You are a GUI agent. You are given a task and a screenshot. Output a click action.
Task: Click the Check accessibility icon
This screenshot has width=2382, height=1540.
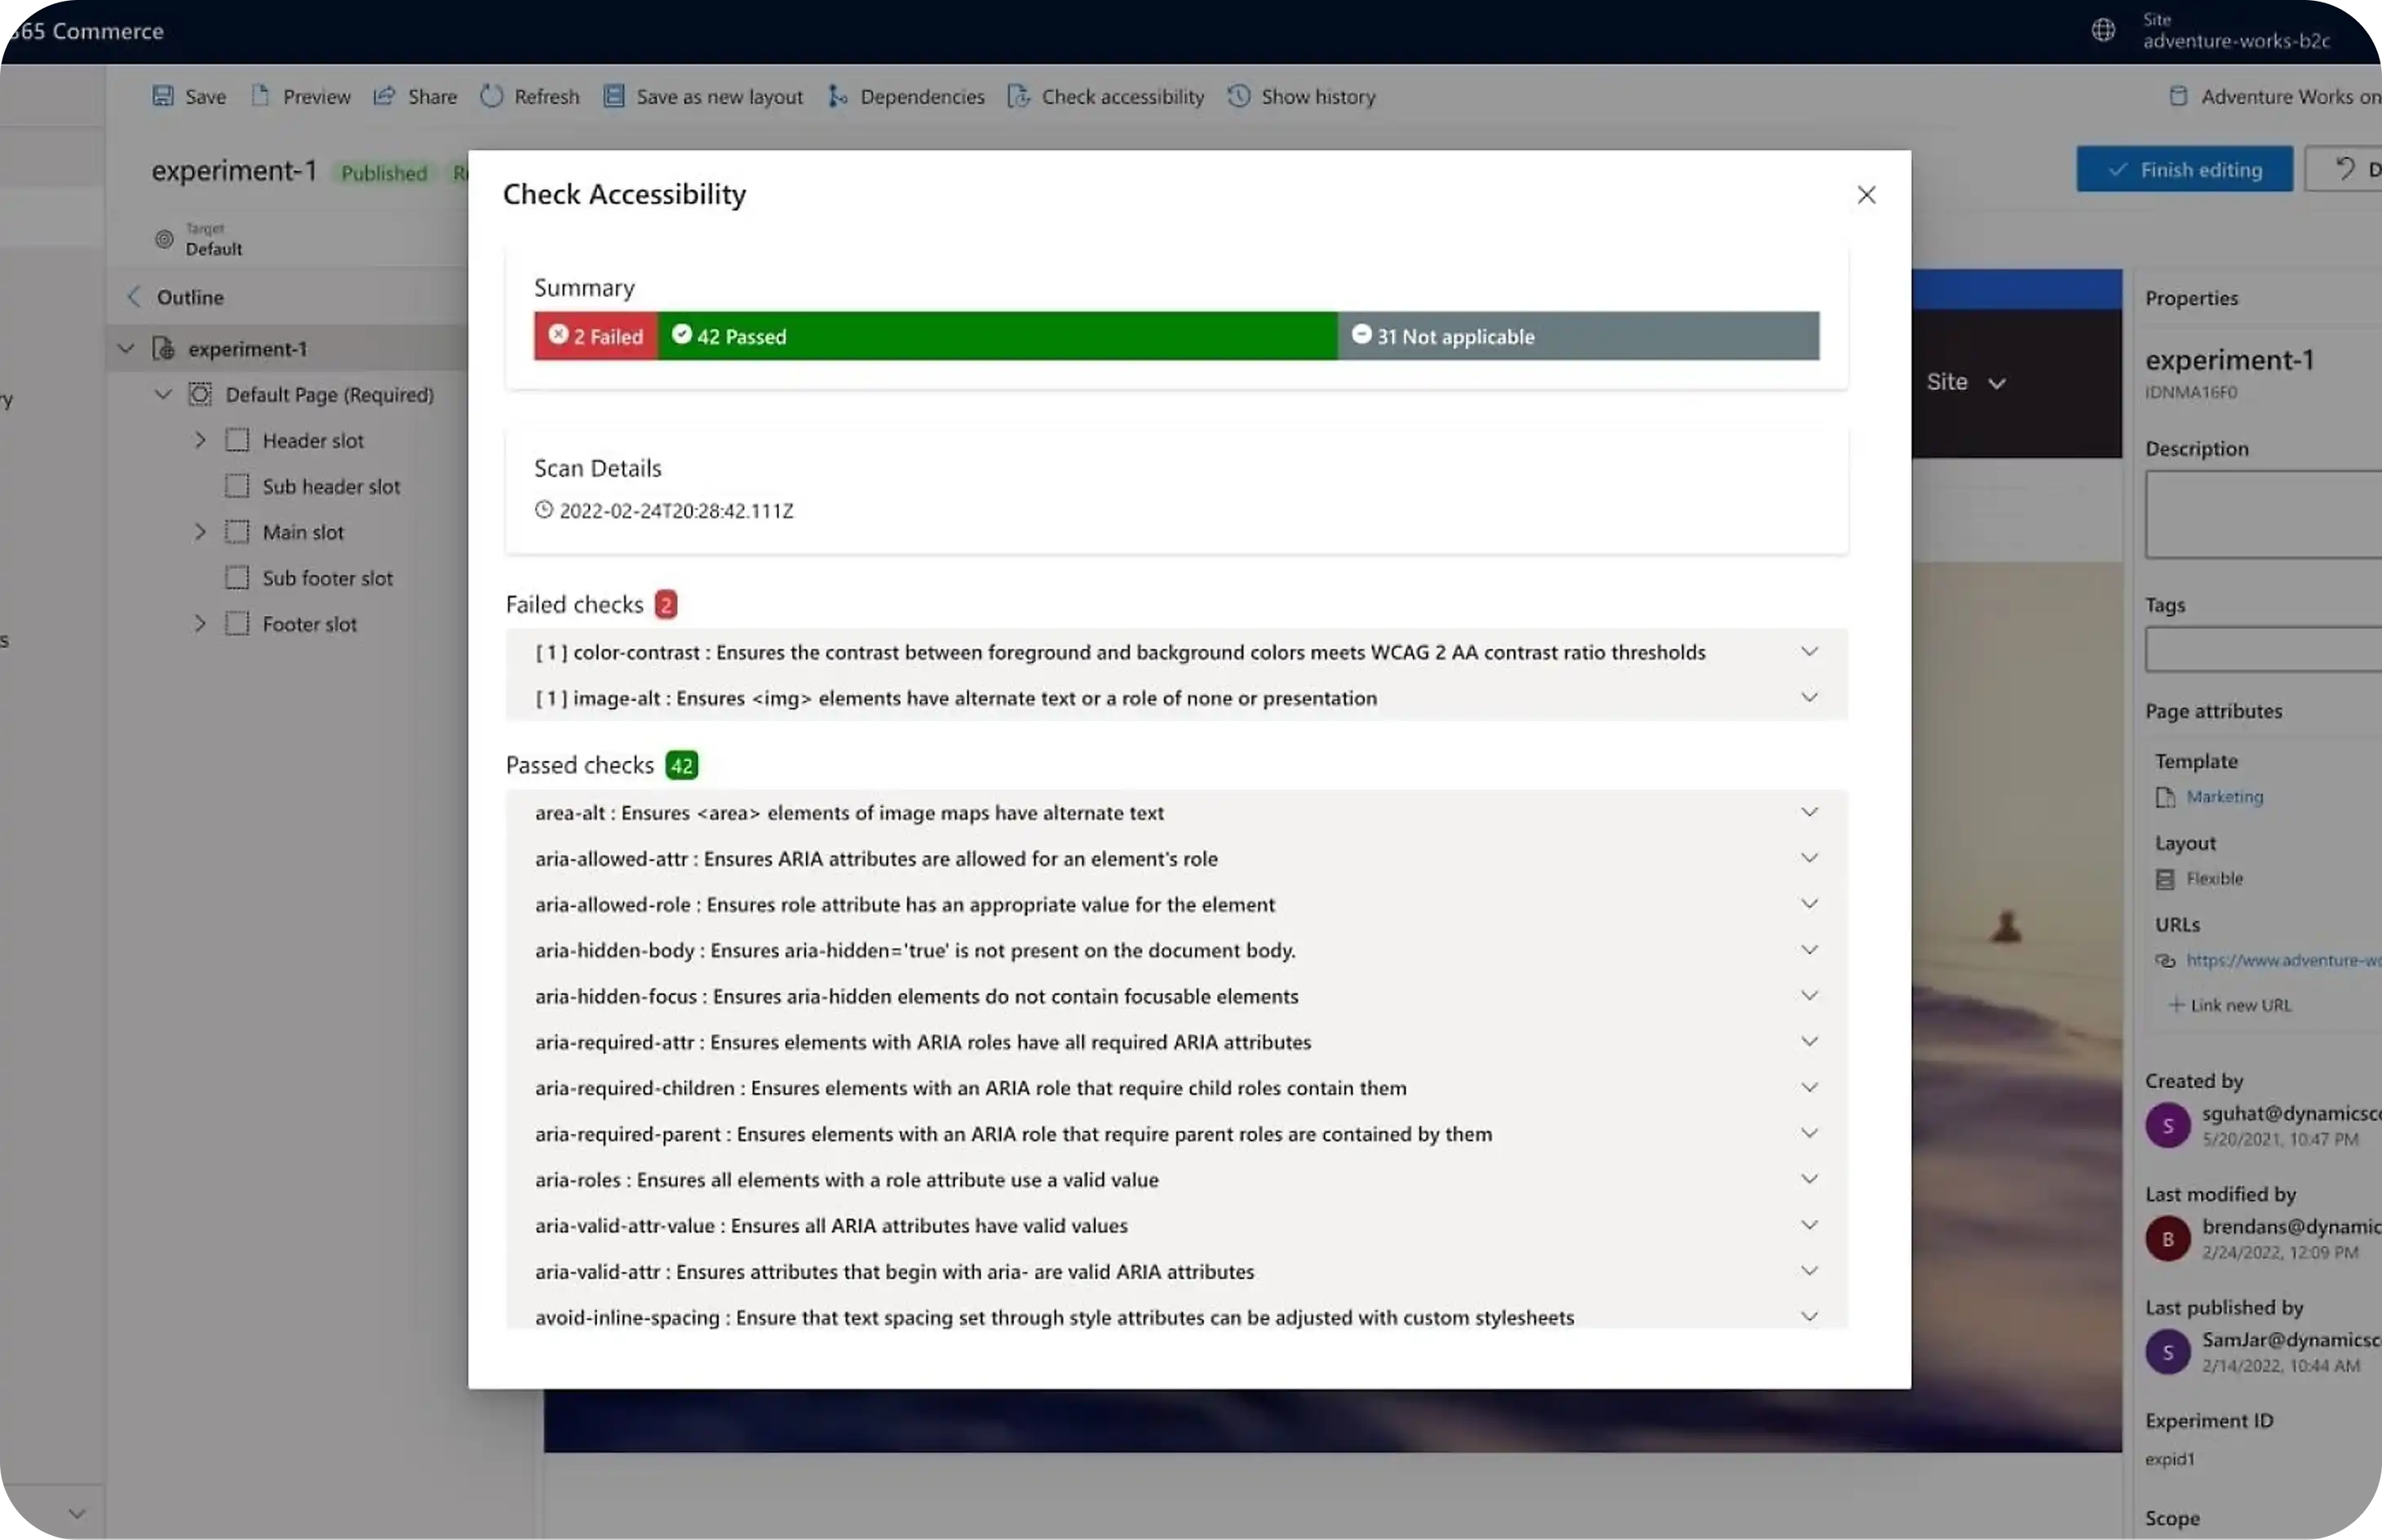click(1018, 96)
